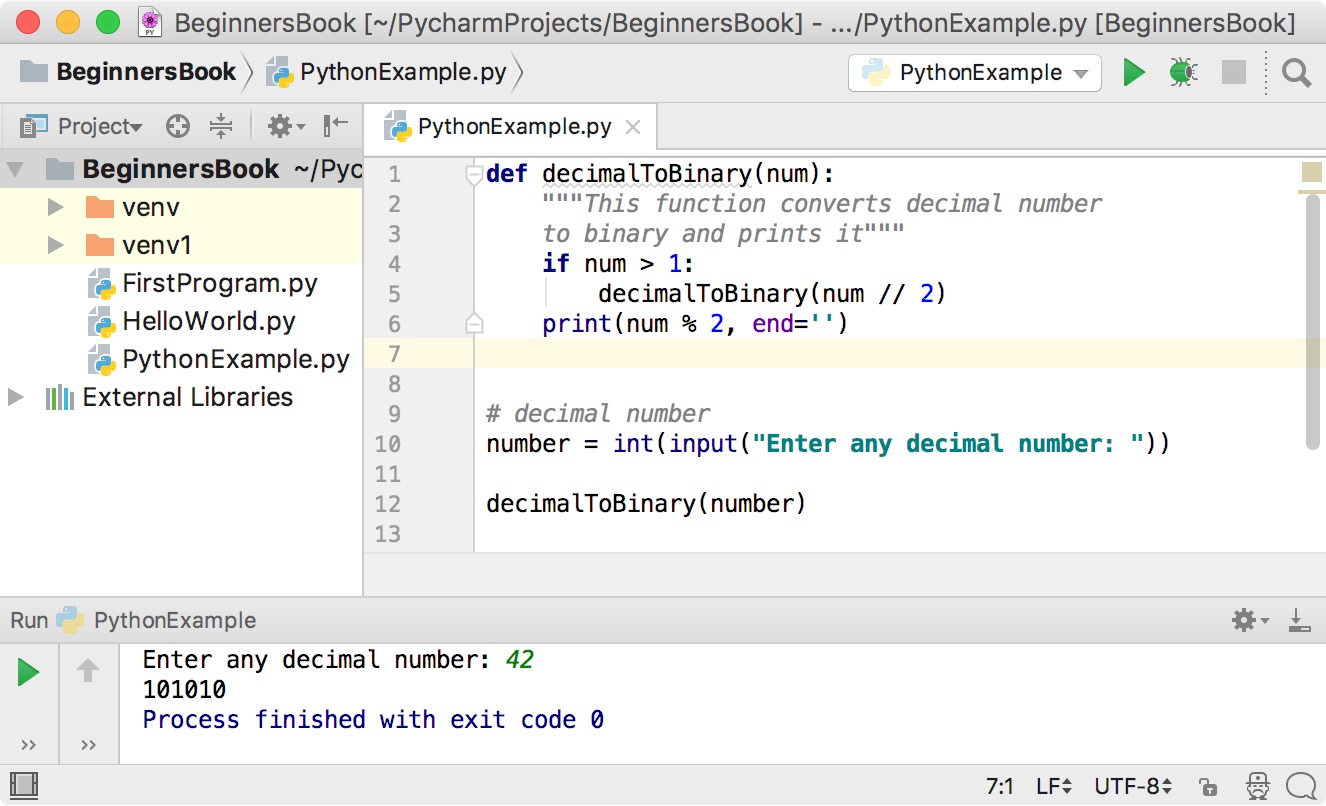The width and height of the screenshot is (1326, 806).
Task: Click the decimalToBinary(number) call on line 12
Action: (646, 504)
